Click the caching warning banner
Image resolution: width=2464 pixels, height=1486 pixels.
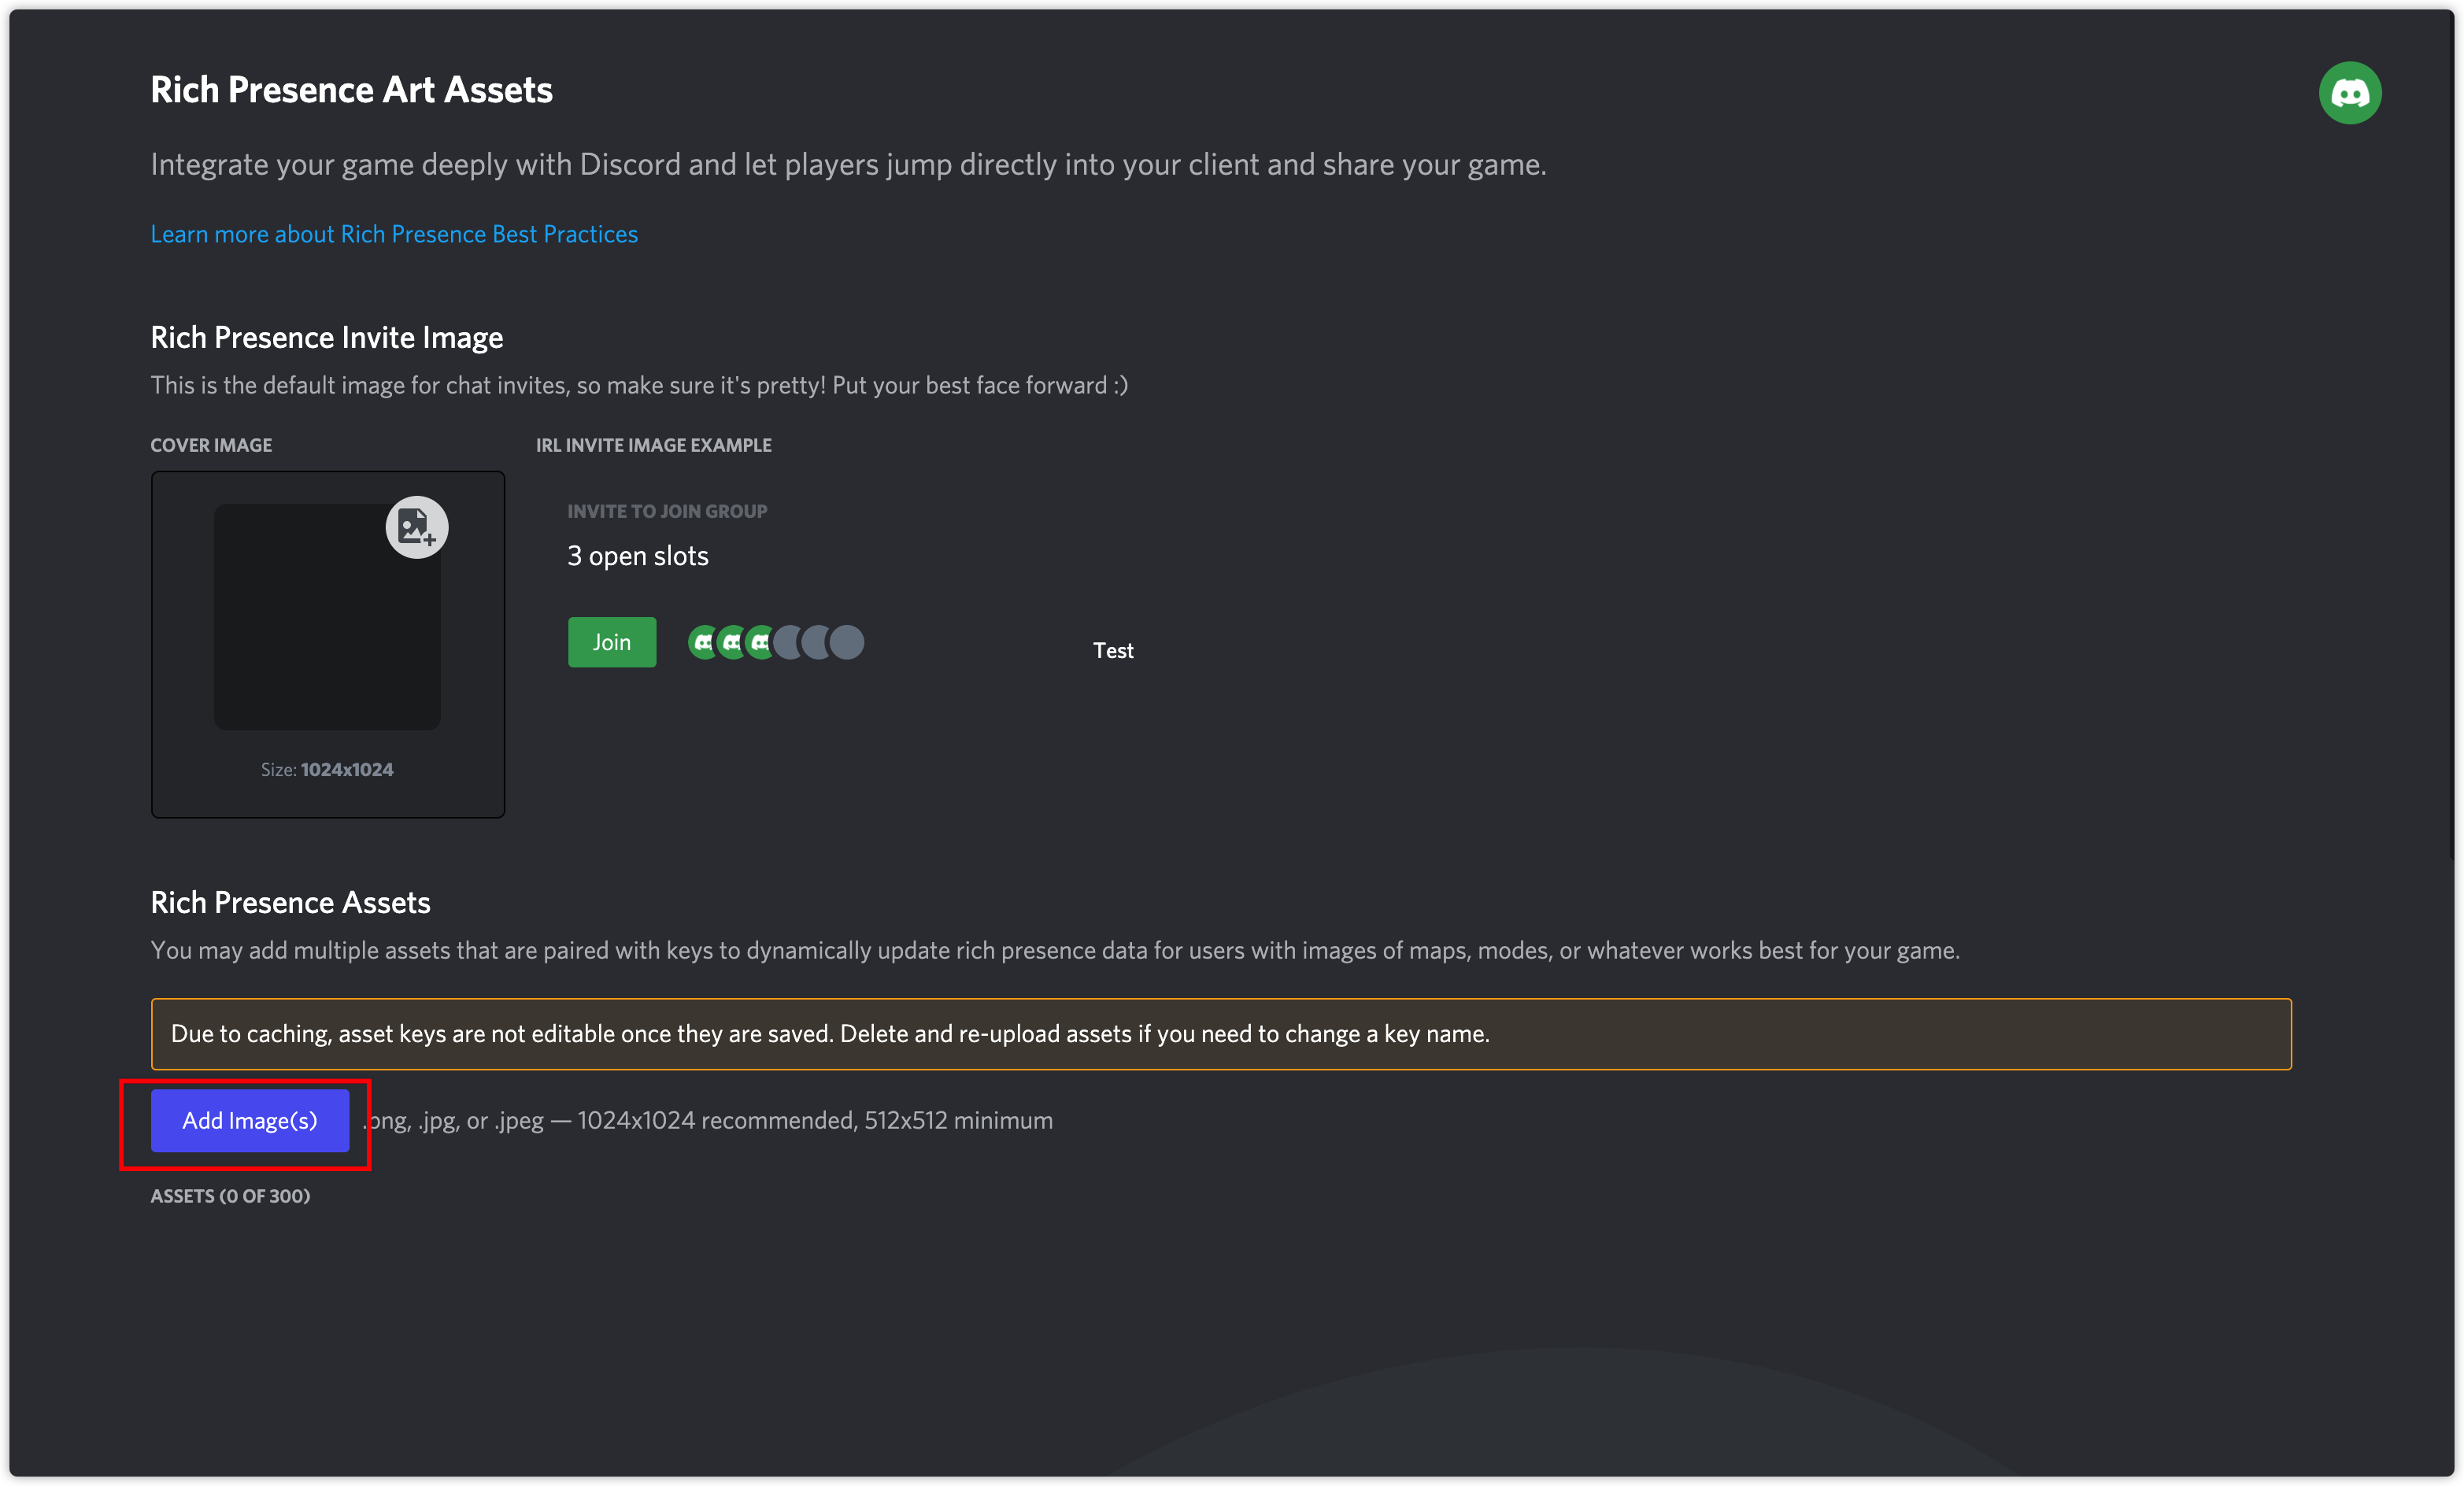click(x=1221, y=1034)
